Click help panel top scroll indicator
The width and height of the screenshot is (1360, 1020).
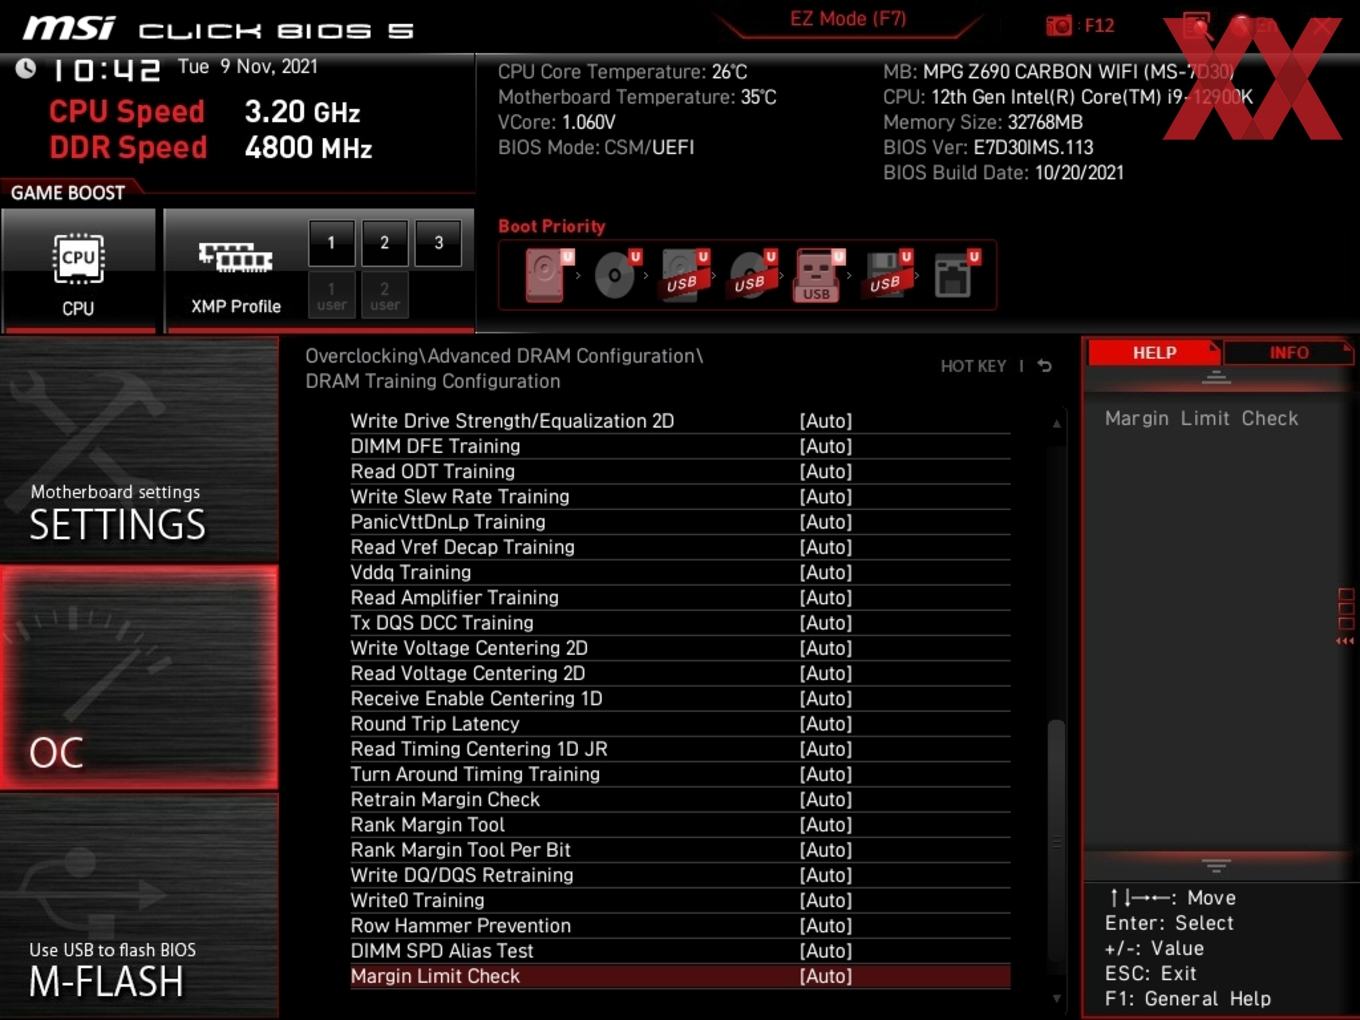1216,378
